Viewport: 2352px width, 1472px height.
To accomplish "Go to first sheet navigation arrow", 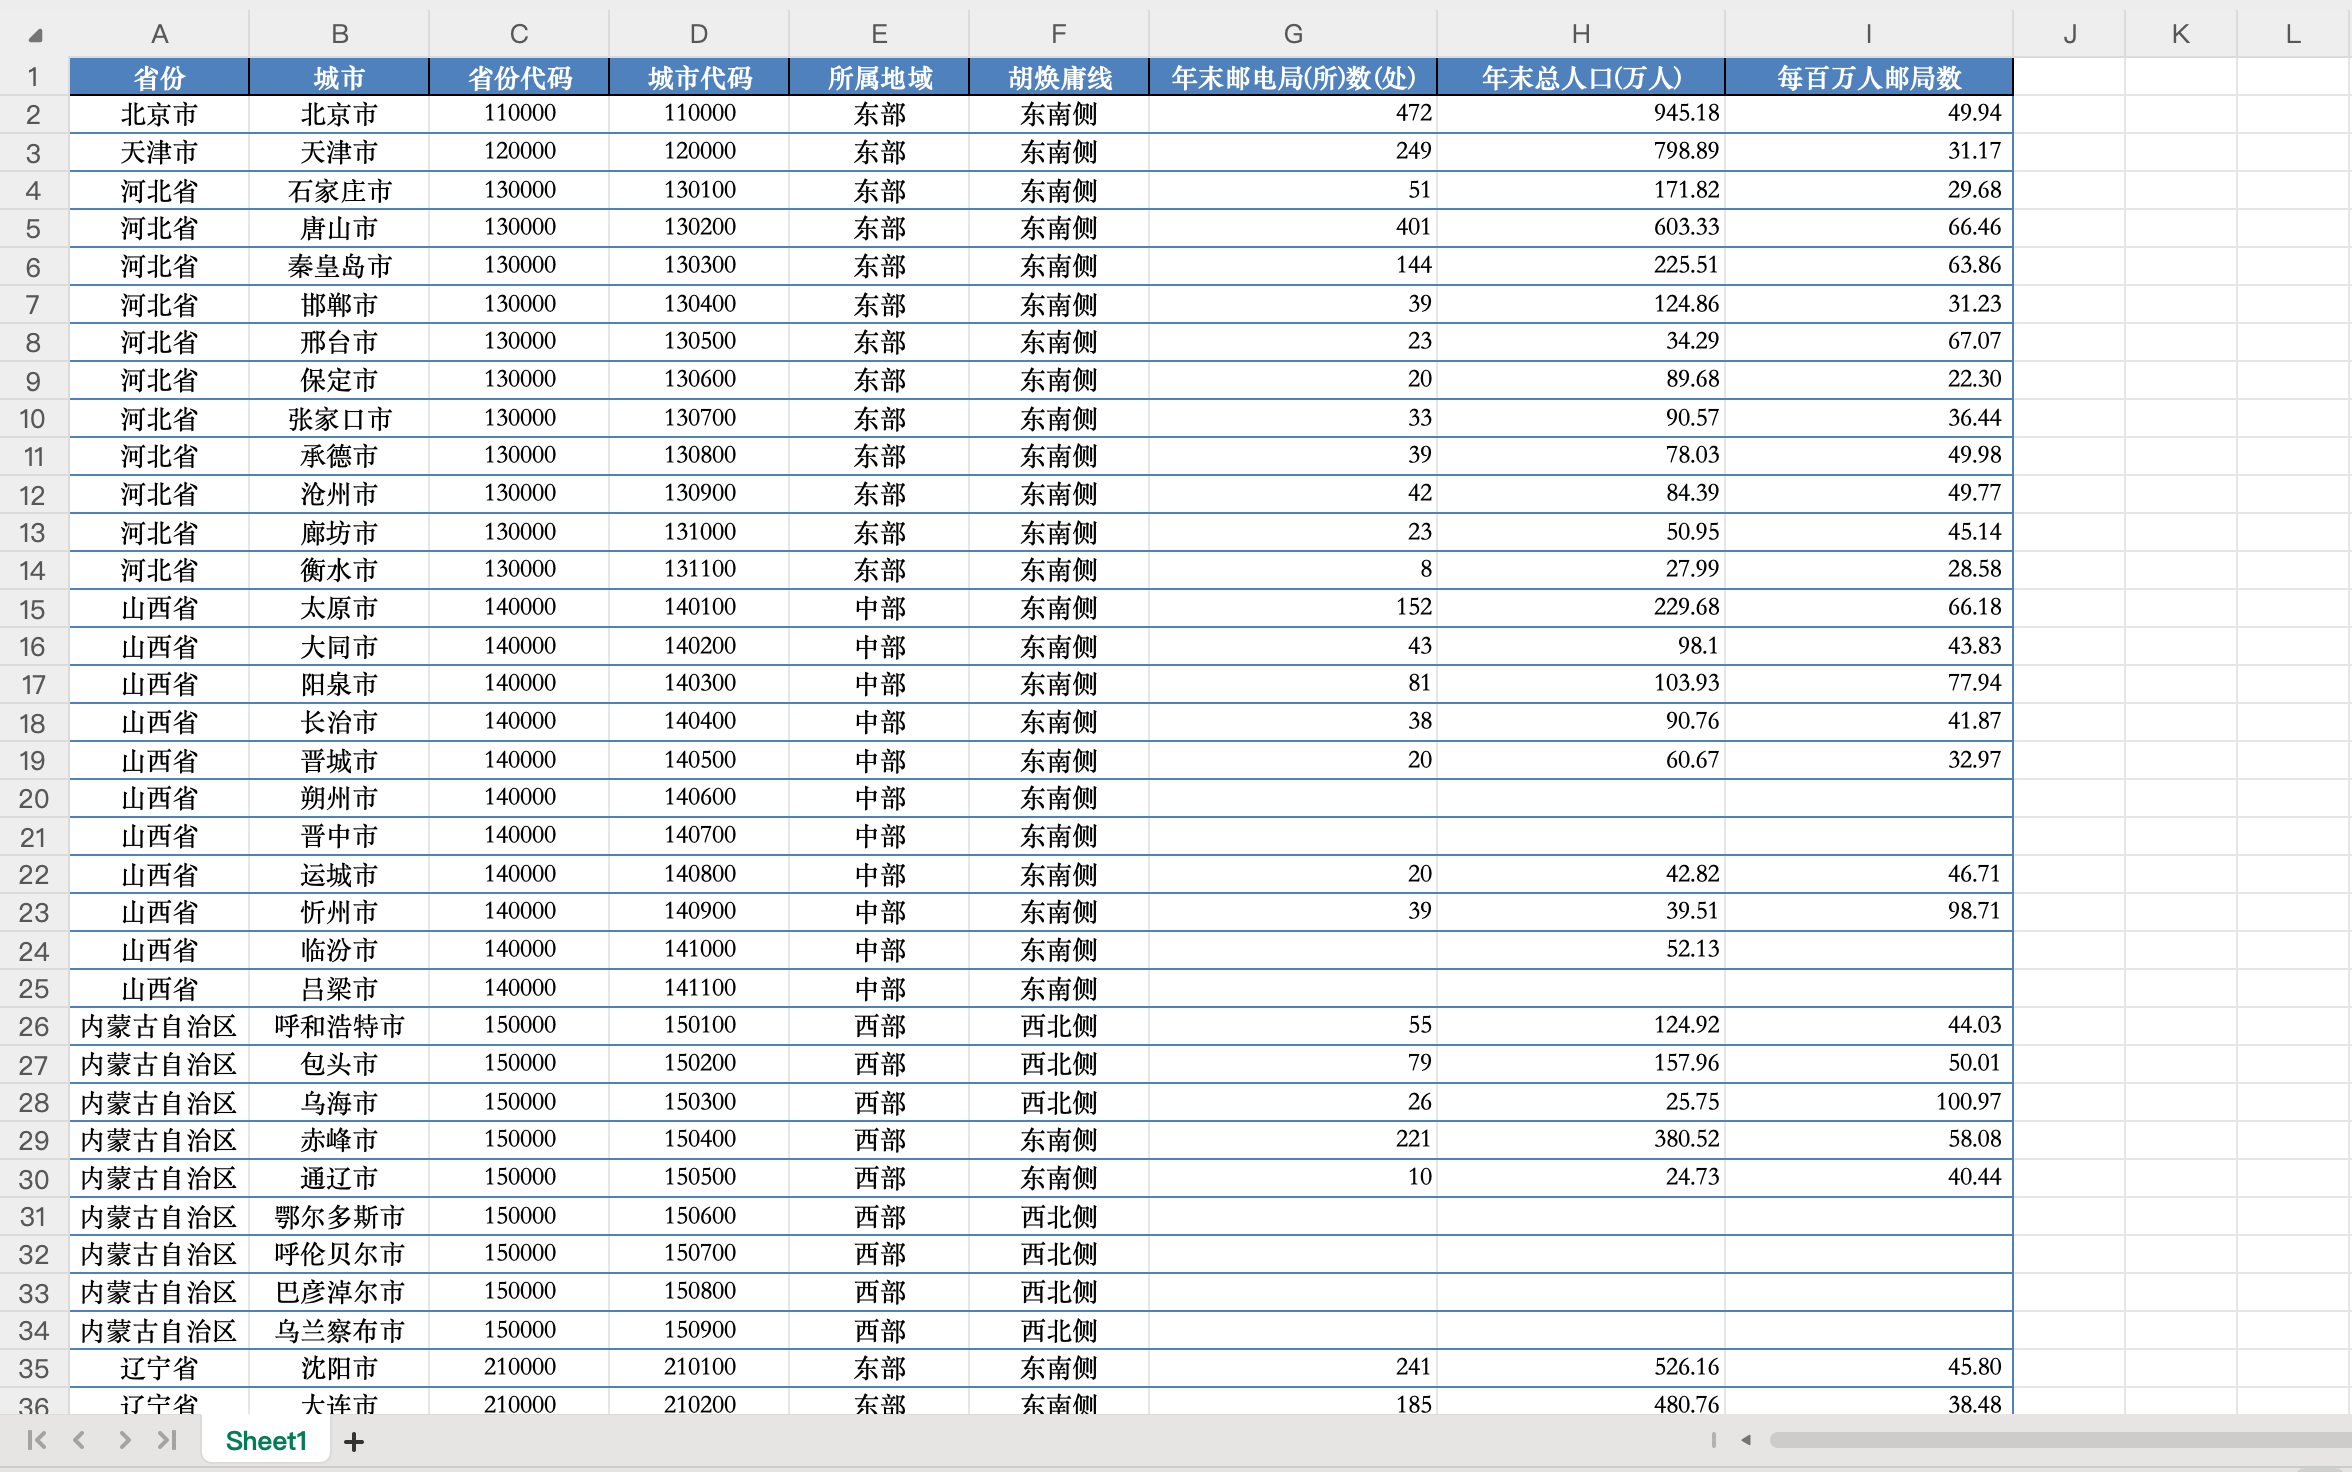I will 37,1440.
